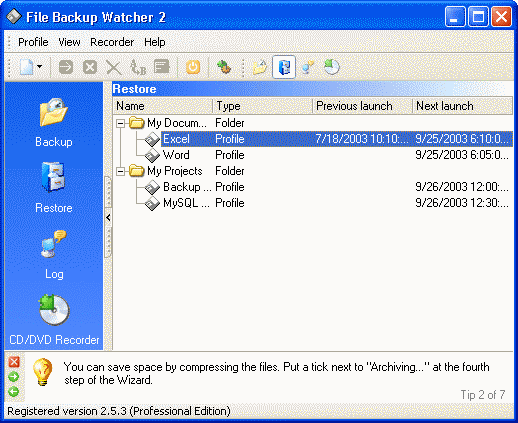The height and width of the screenshot is (423, 518).
Task: Click the My Documents folder icon
Action: [136, 123]
